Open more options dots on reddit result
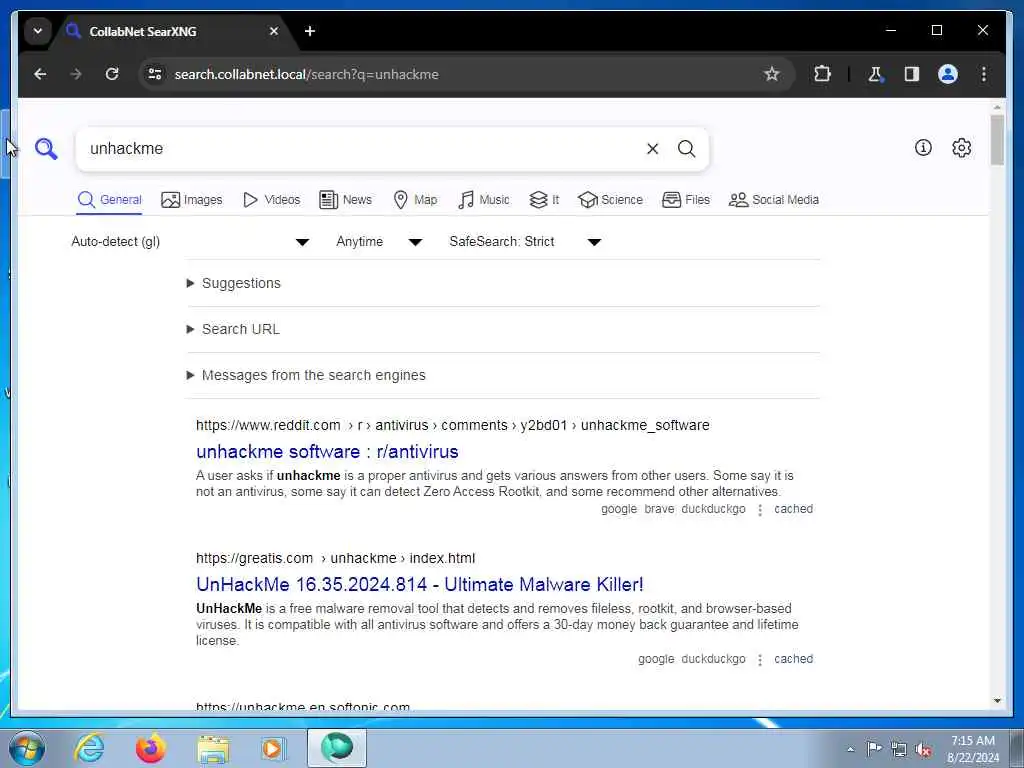Screen dimensions: 1024x768 [x=760, y=509]
